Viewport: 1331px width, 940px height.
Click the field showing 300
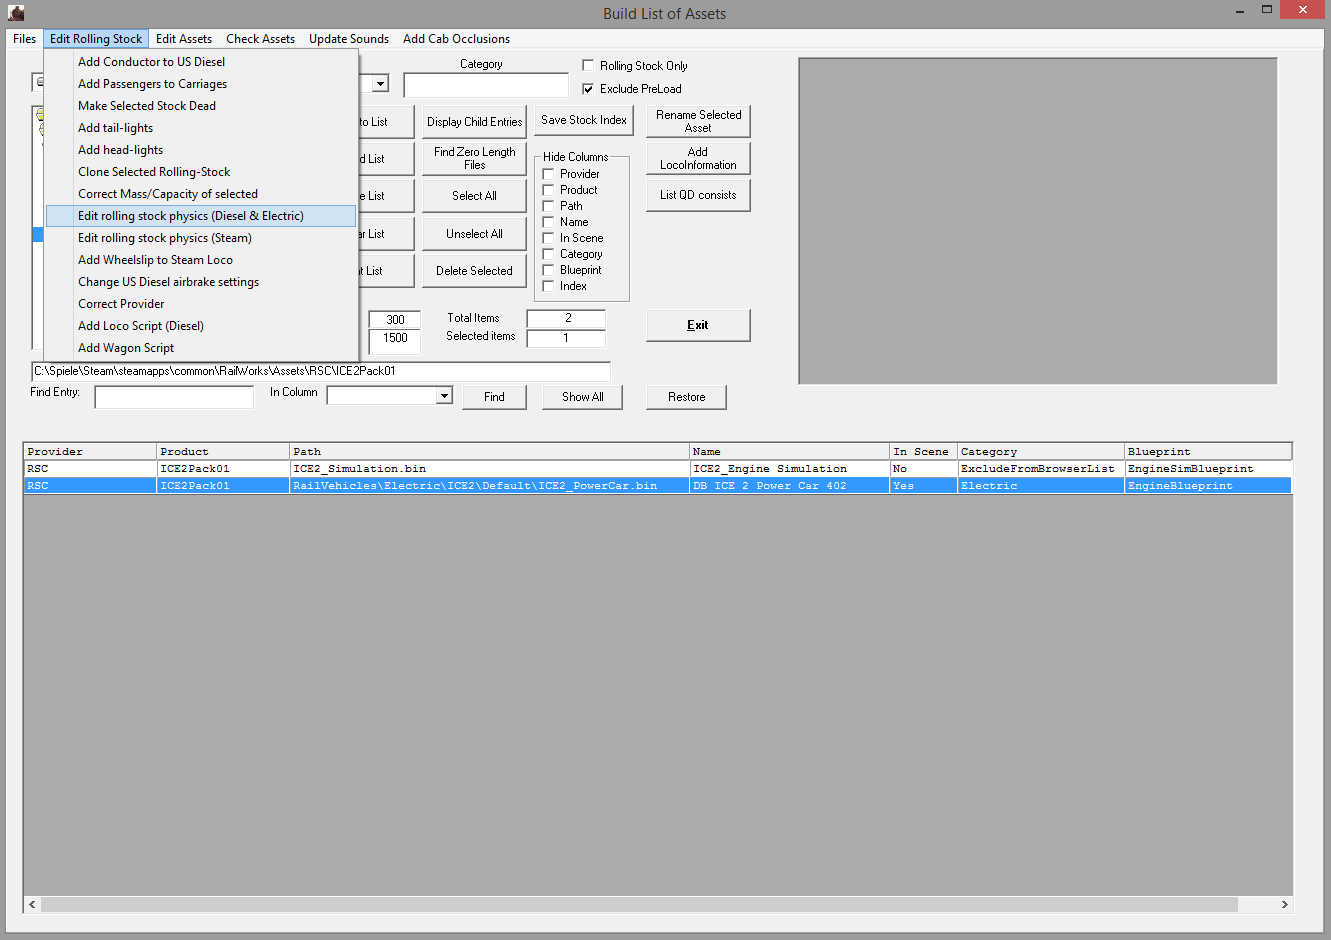pos(395,320)
